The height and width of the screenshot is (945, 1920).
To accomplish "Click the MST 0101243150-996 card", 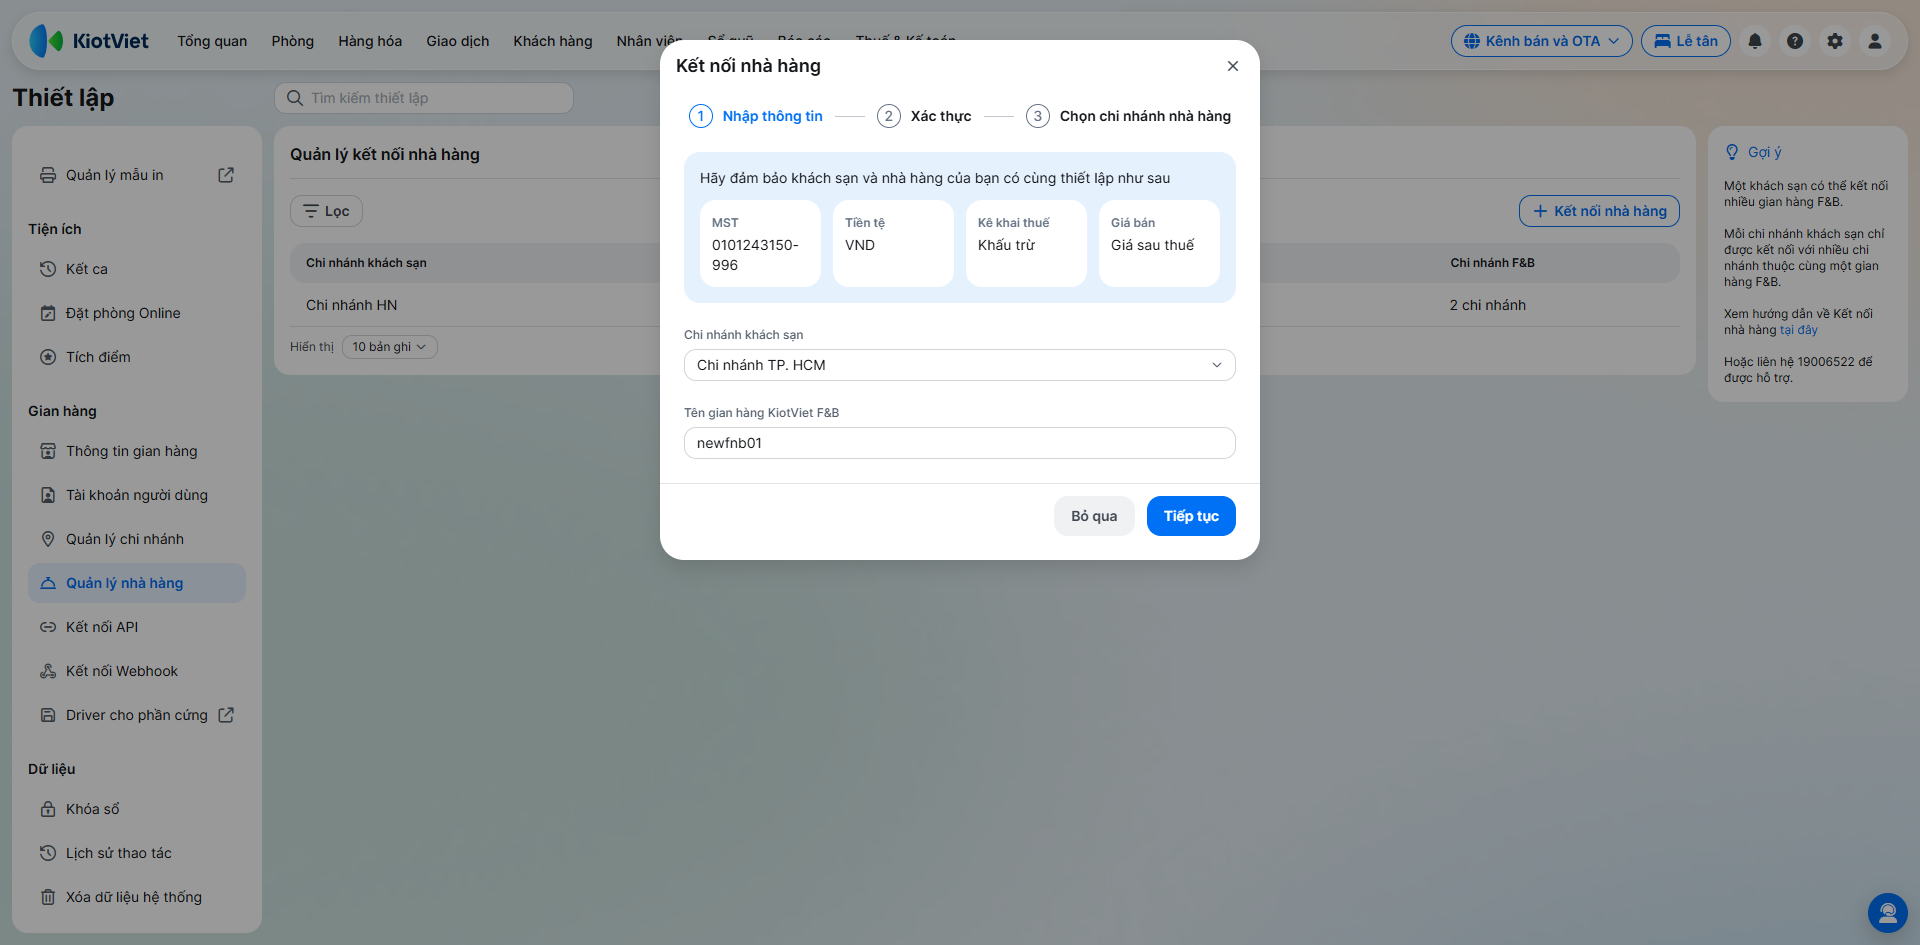I will click(x=760, y=243).
